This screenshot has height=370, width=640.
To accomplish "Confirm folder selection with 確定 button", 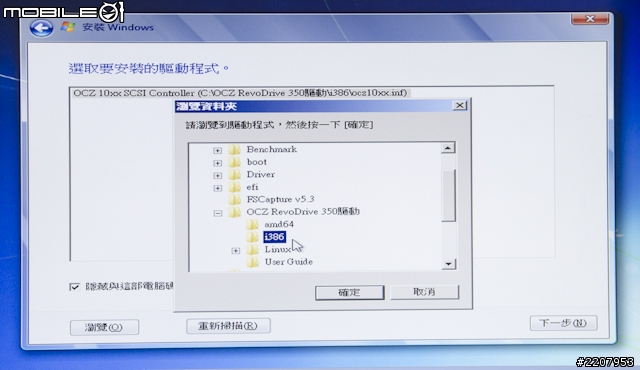I will coord(349,292).
